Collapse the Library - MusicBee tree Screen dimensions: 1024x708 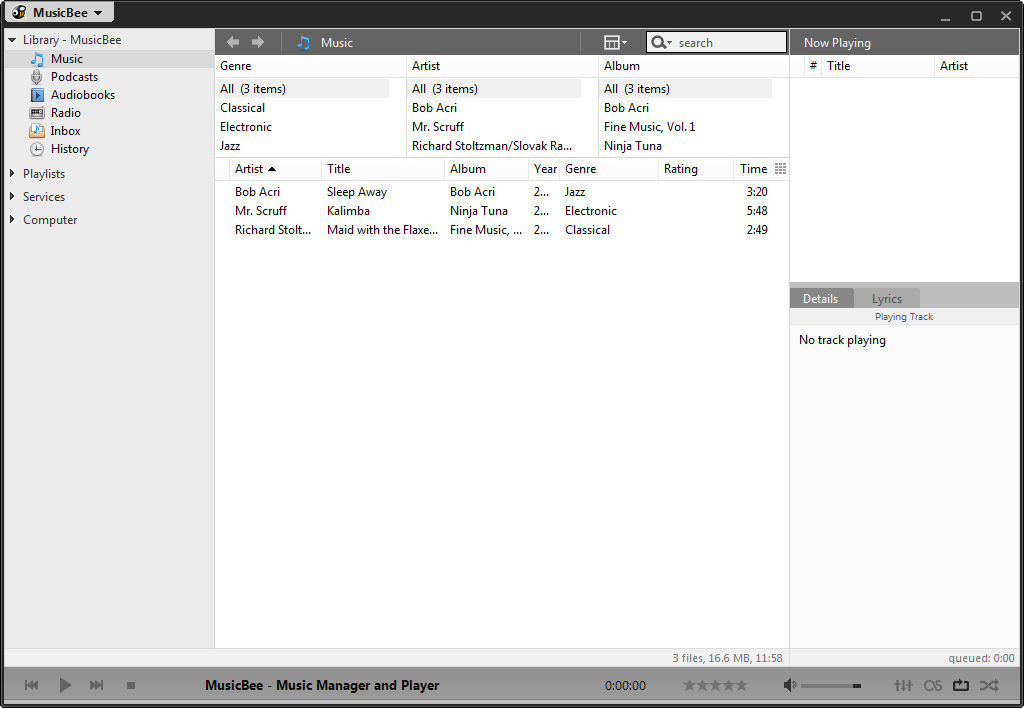[12, 40]
